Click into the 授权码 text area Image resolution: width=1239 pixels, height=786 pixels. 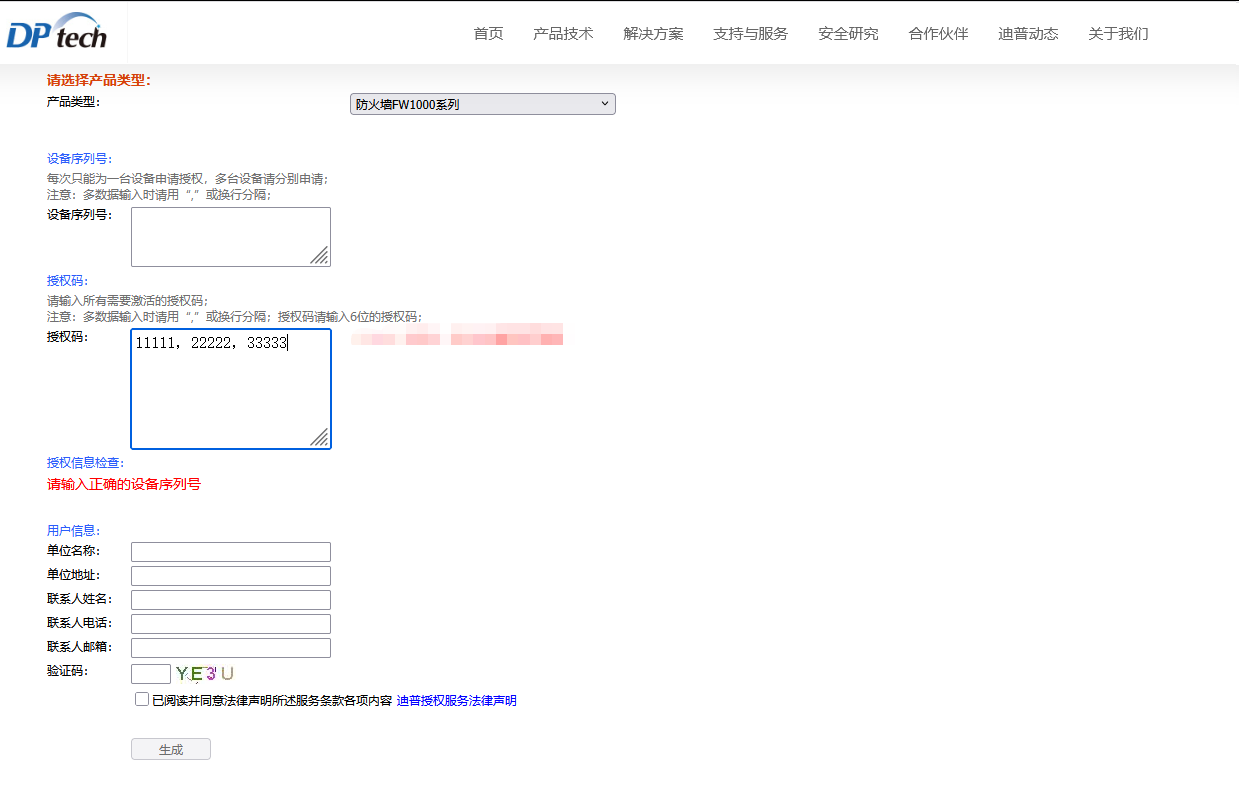coord(231,389)
